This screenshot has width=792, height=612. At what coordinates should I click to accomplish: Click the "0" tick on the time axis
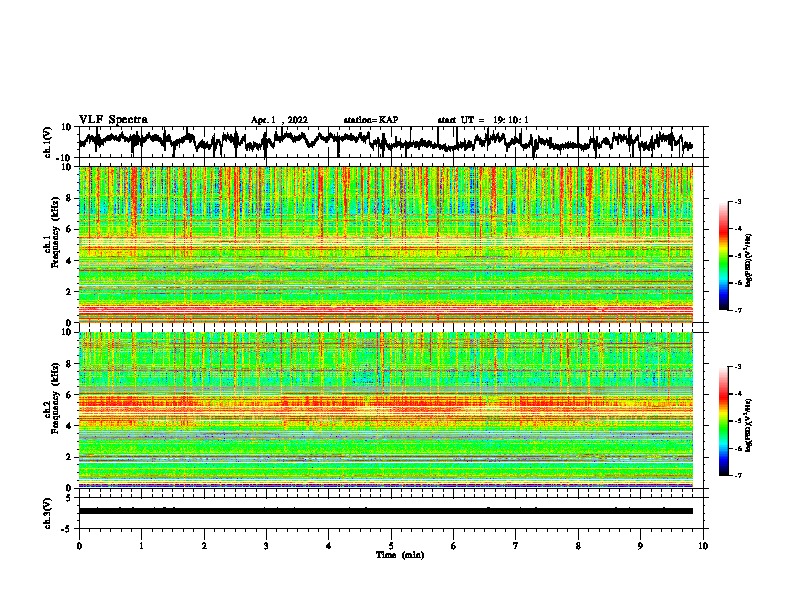pyautogui.click(x=79, y=546)
